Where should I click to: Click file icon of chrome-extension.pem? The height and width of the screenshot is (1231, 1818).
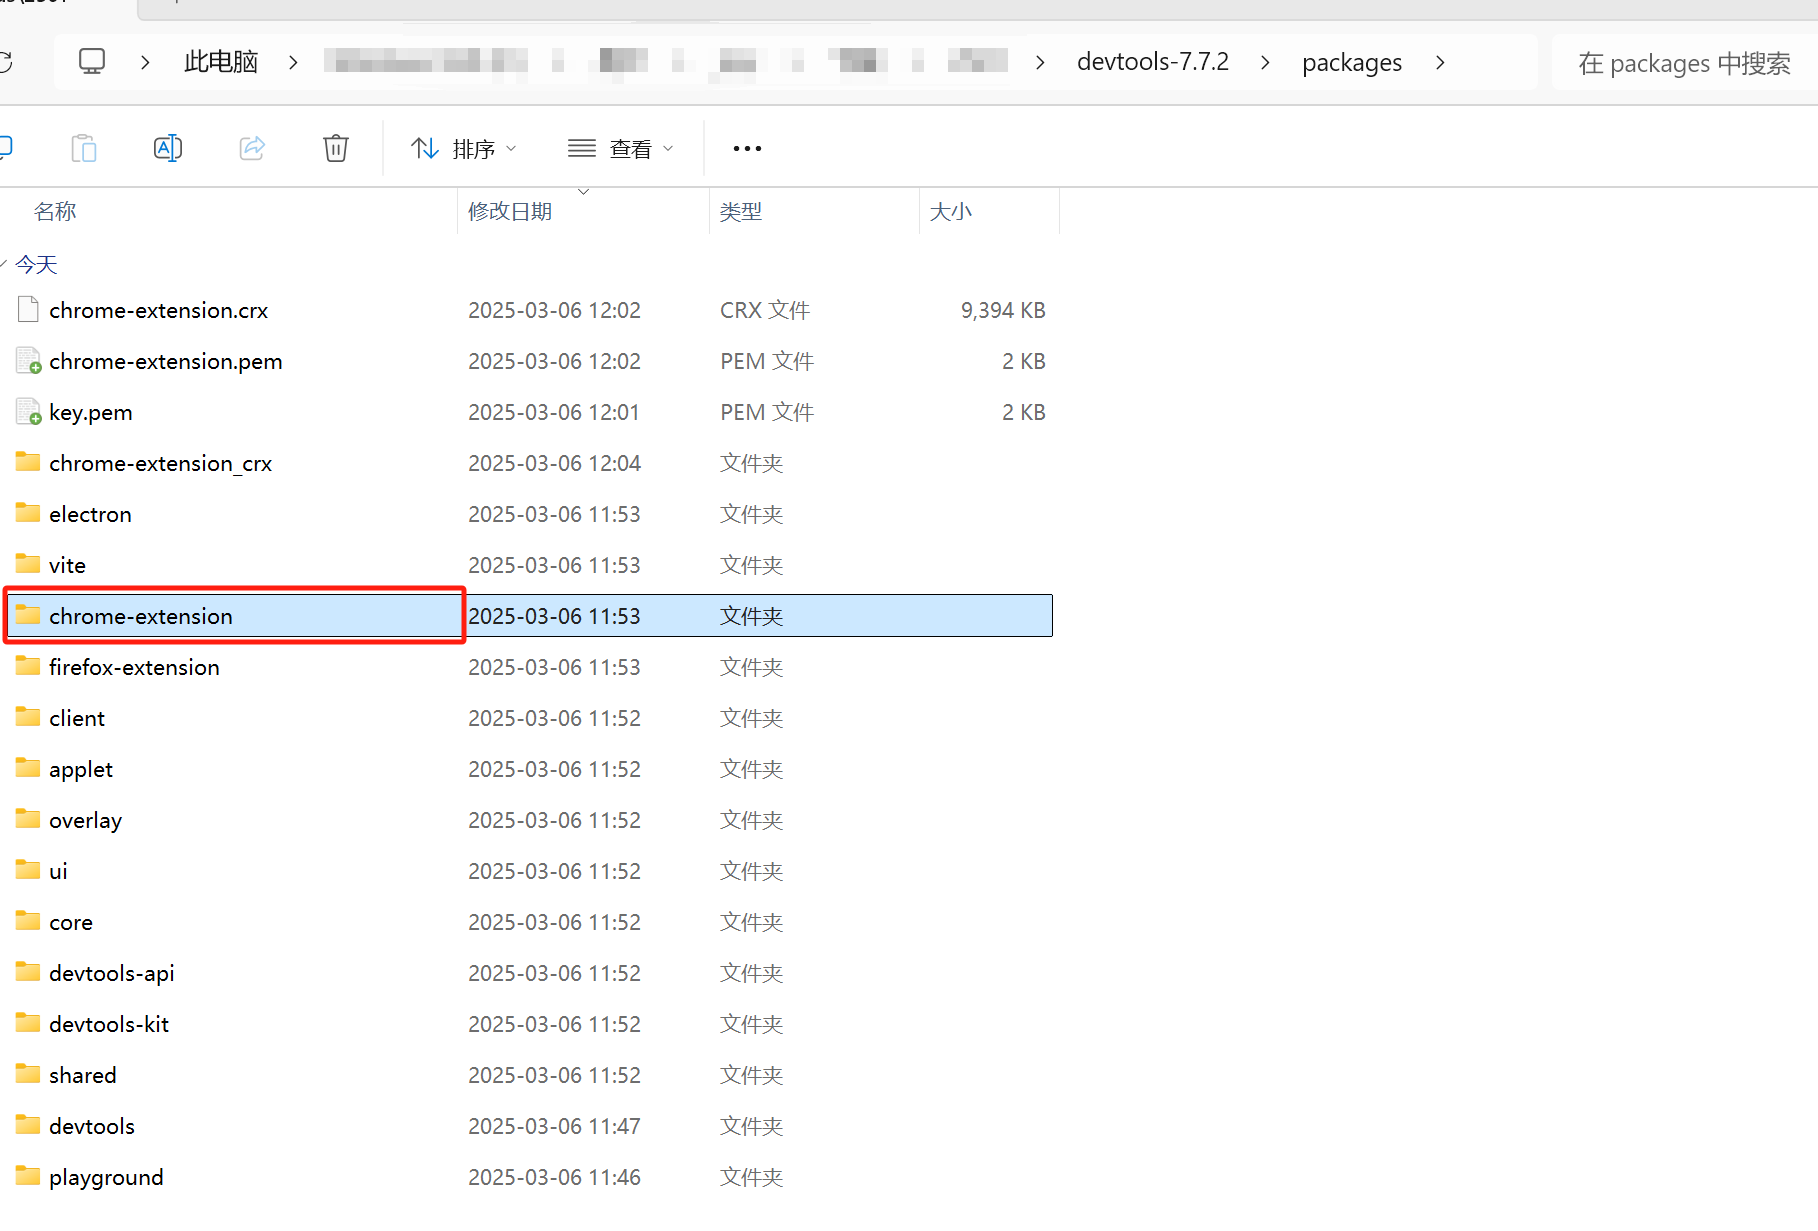tap(28, 360)
